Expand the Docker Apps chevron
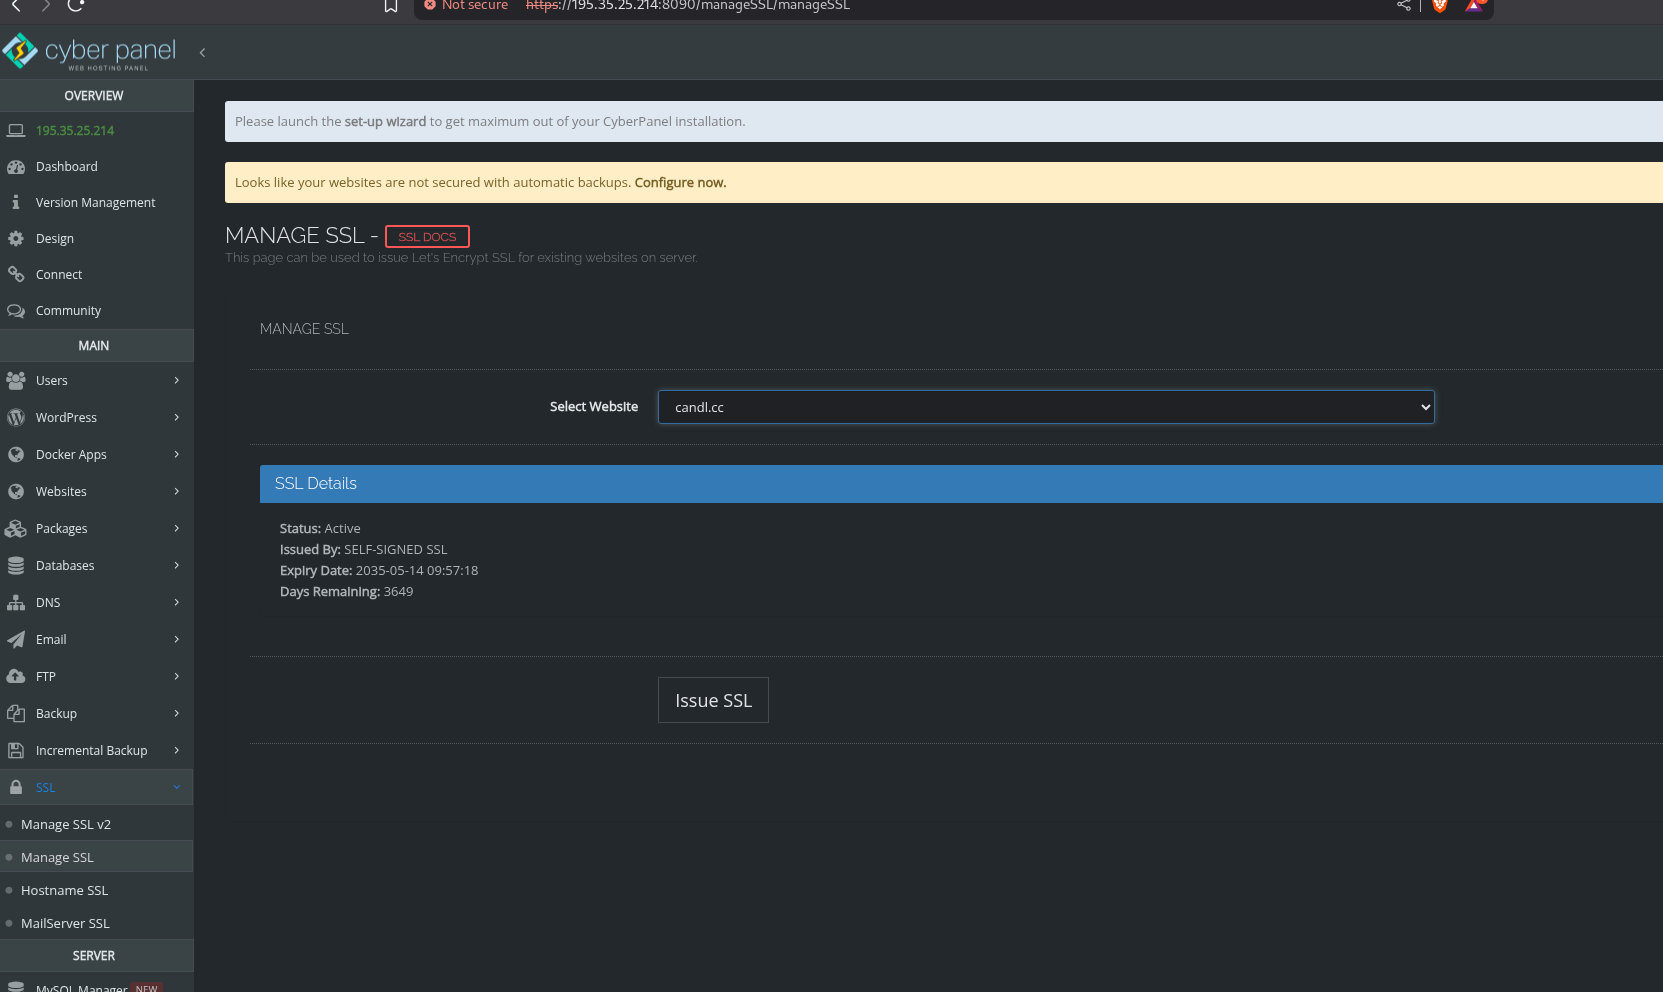1663x992 pixels. [x=176, y=454]
